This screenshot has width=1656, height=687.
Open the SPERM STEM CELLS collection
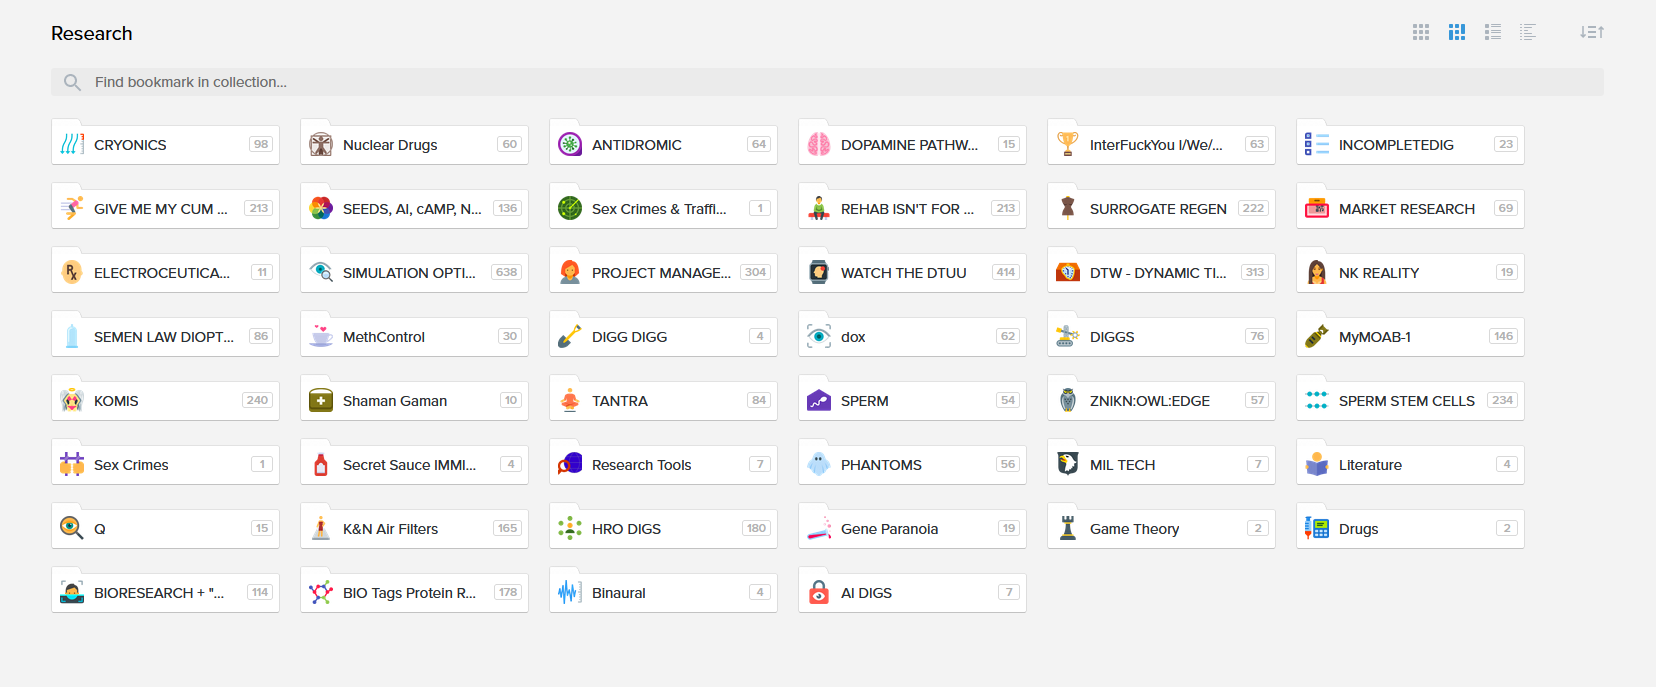pos(1410,401)
